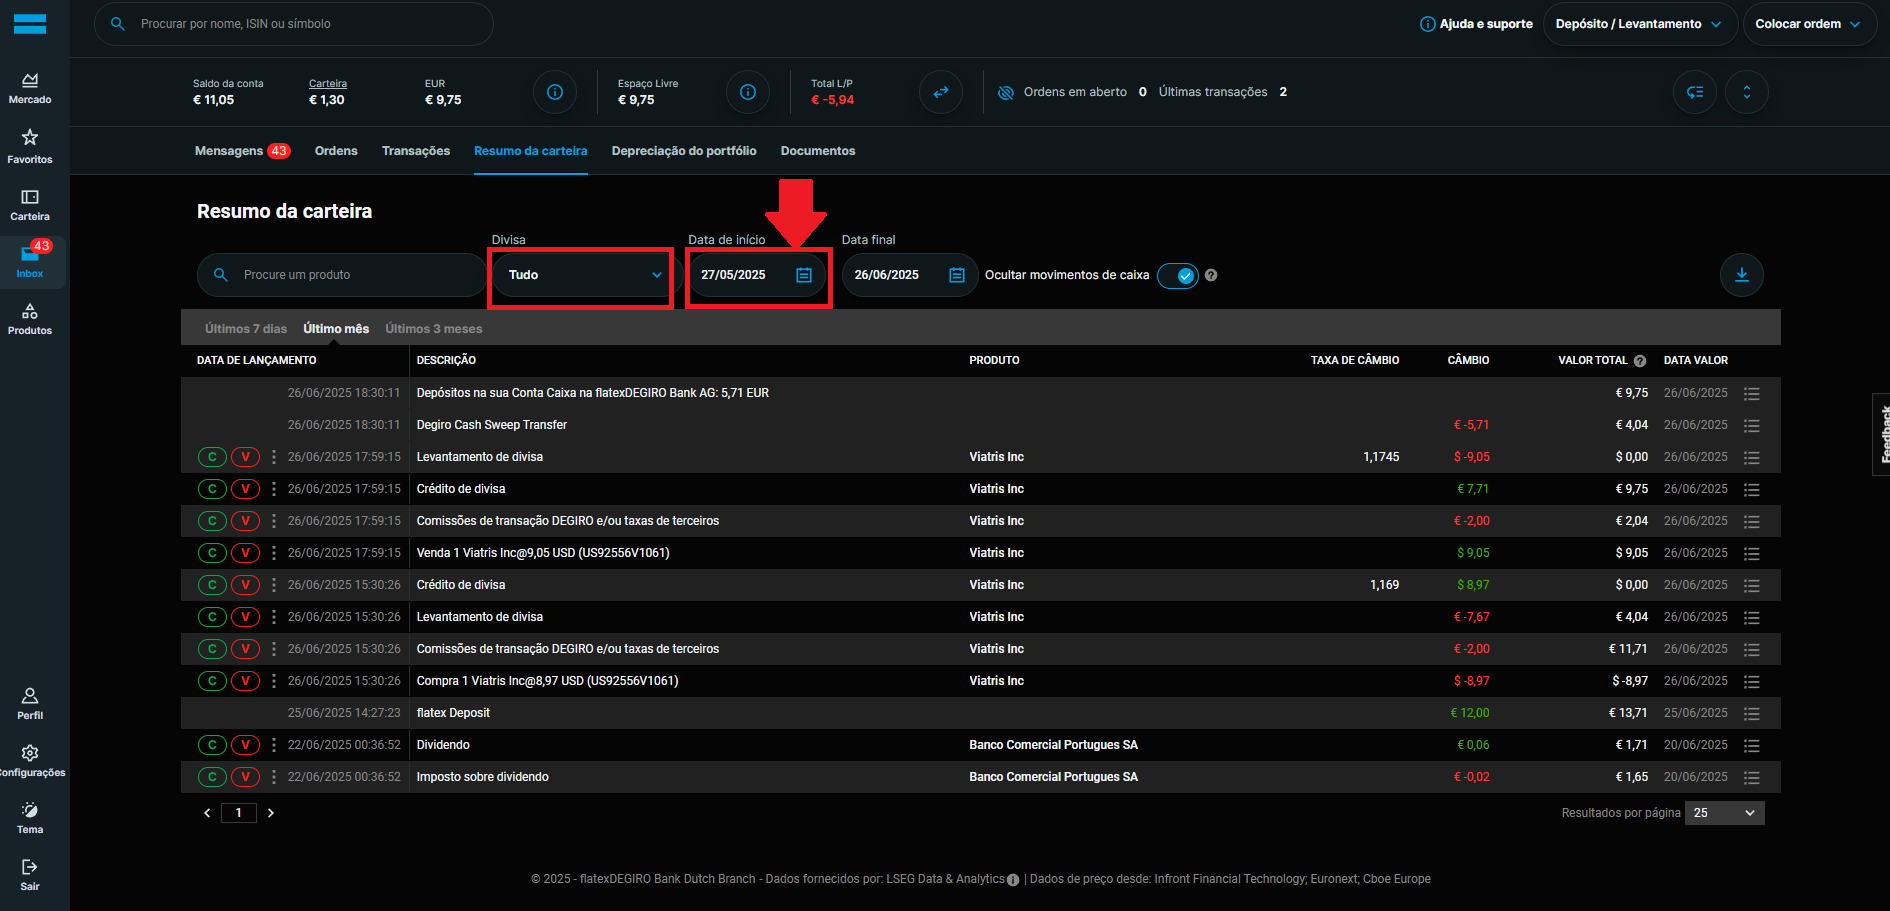Open the Transações tab
Image resolution: width=1890 pixels, height=911 pixels.
tap(416, 151)
